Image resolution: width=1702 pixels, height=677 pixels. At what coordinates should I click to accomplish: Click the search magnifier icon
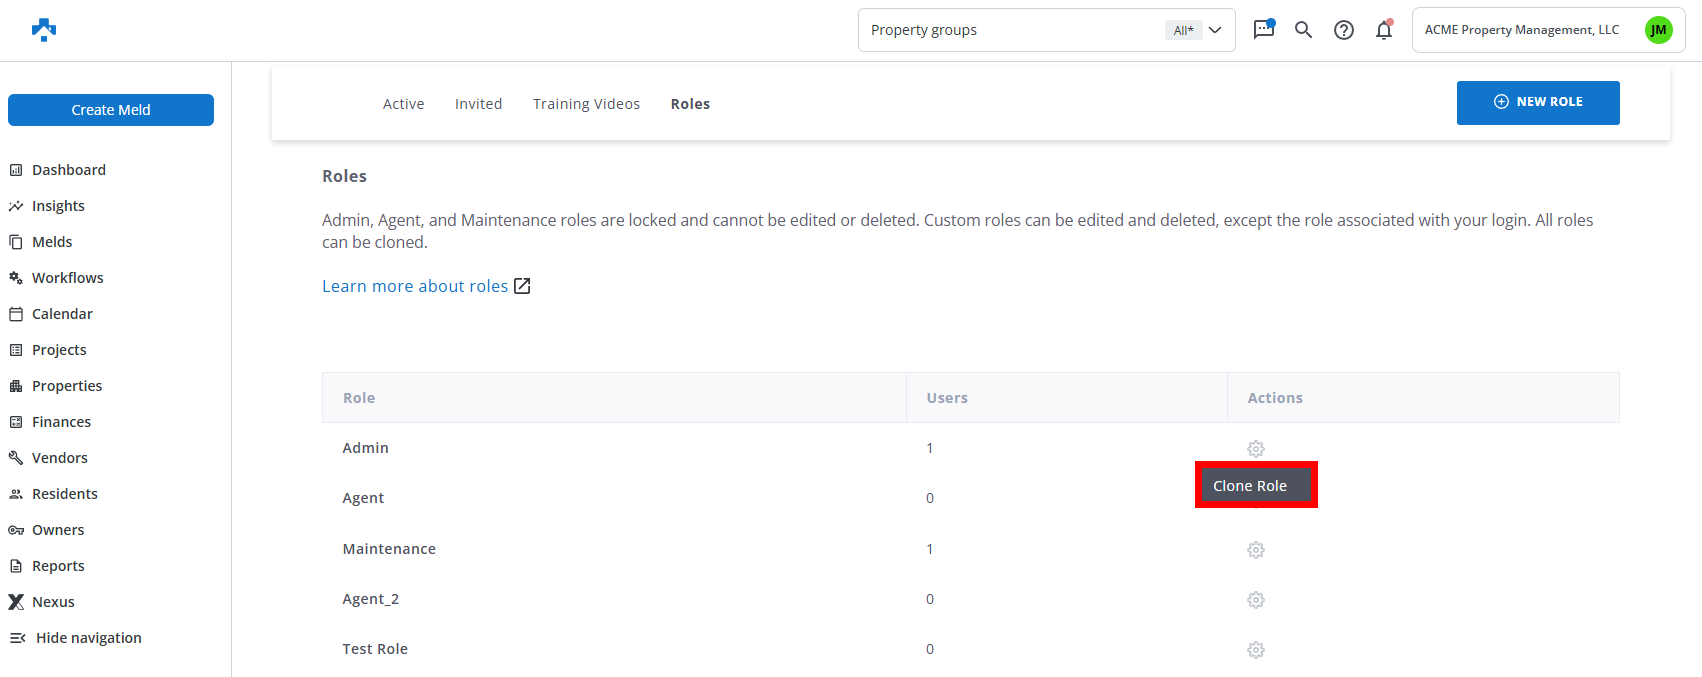click(1303, 30)
